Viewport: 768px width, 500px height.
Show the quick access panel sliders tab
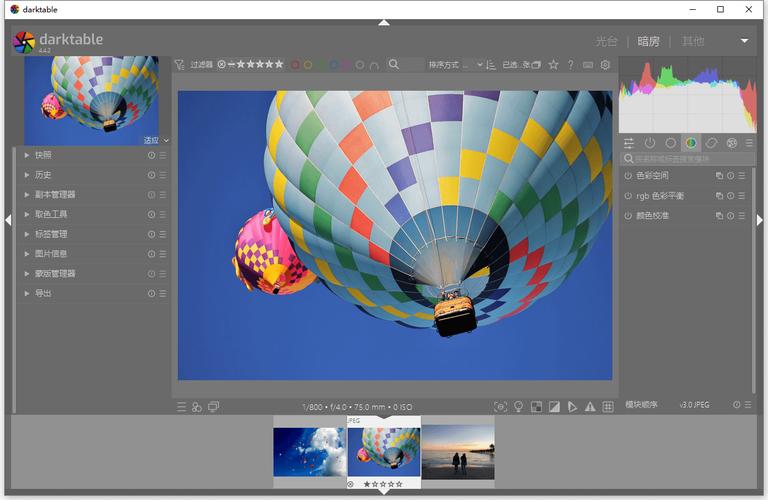[629, 143]
